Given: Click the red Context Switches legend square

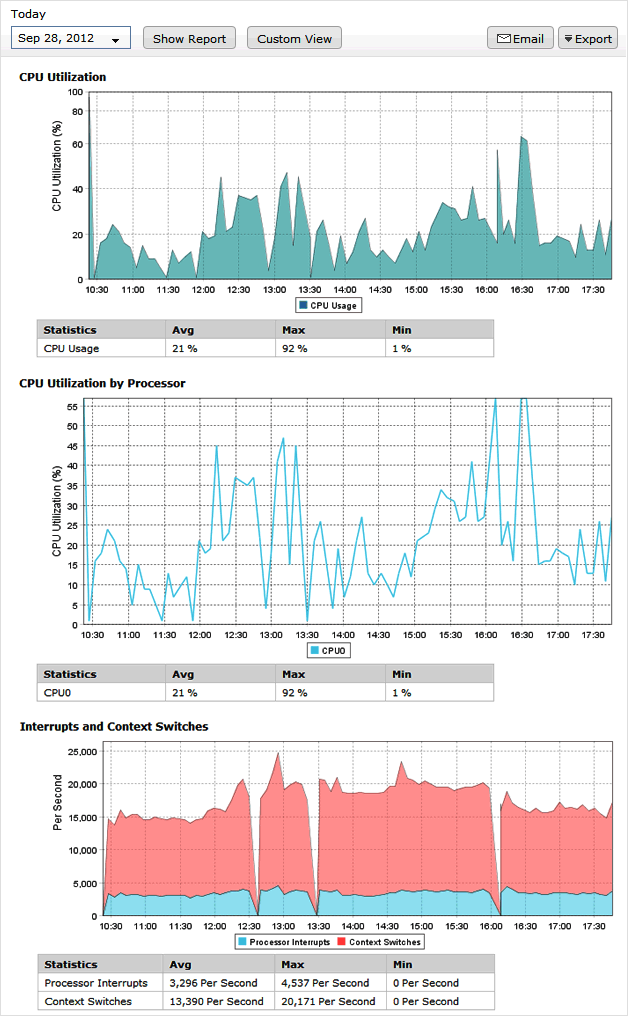Looking at the screenshot, I should click(x=341, y=942).
